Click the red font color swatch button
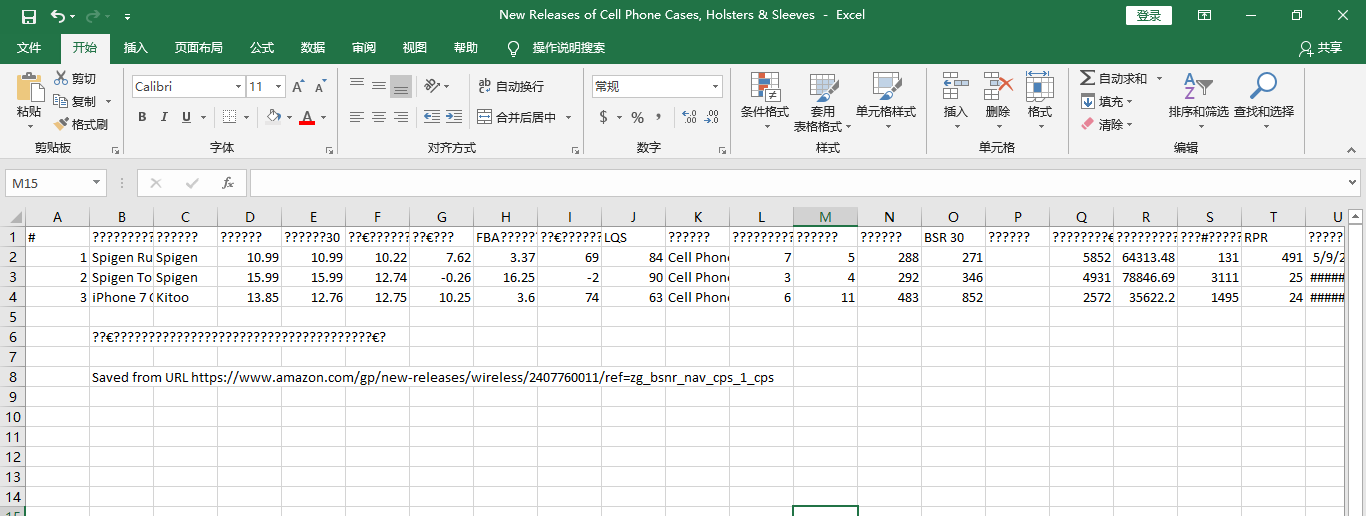Screen dimensions: 1366x516 click(307, 117)
